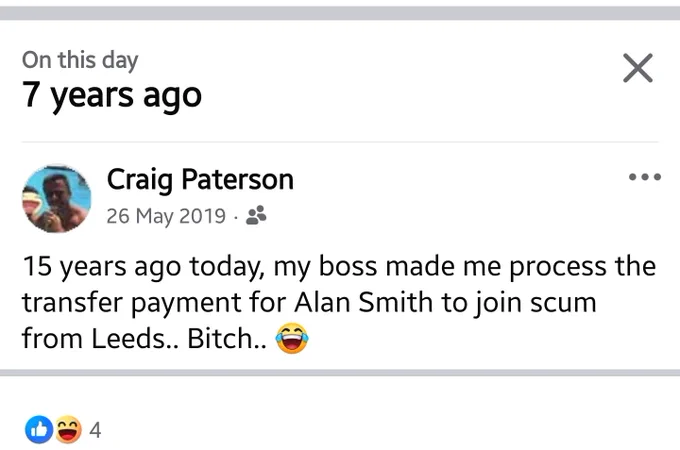
Task: Tap the "On this day" header label
Action: point(80,60)
